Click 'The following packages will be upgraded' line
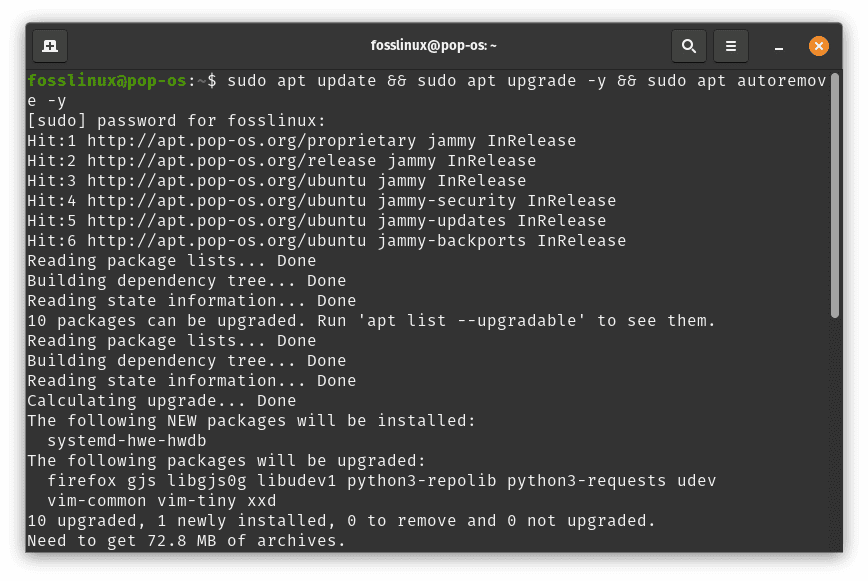 (226, 460)
